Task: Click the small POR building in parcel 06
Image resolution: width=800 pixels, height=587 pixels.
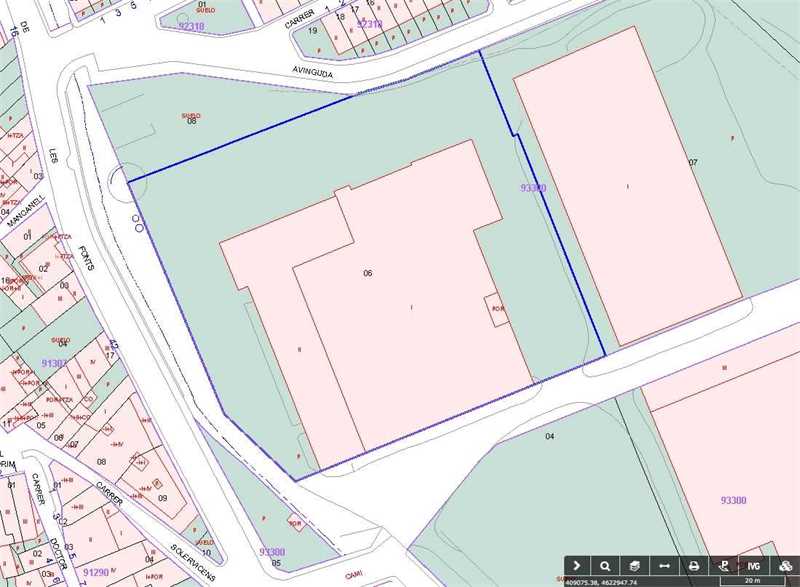Action: [x=497, y=309]
